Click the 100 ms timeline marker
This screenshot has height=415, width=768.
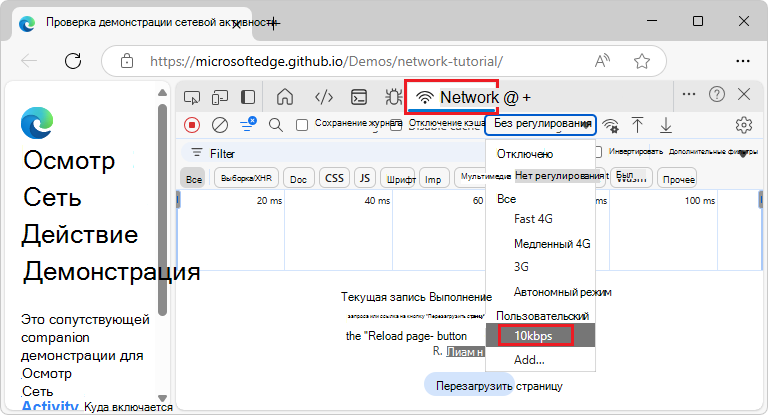coord(699,200)
